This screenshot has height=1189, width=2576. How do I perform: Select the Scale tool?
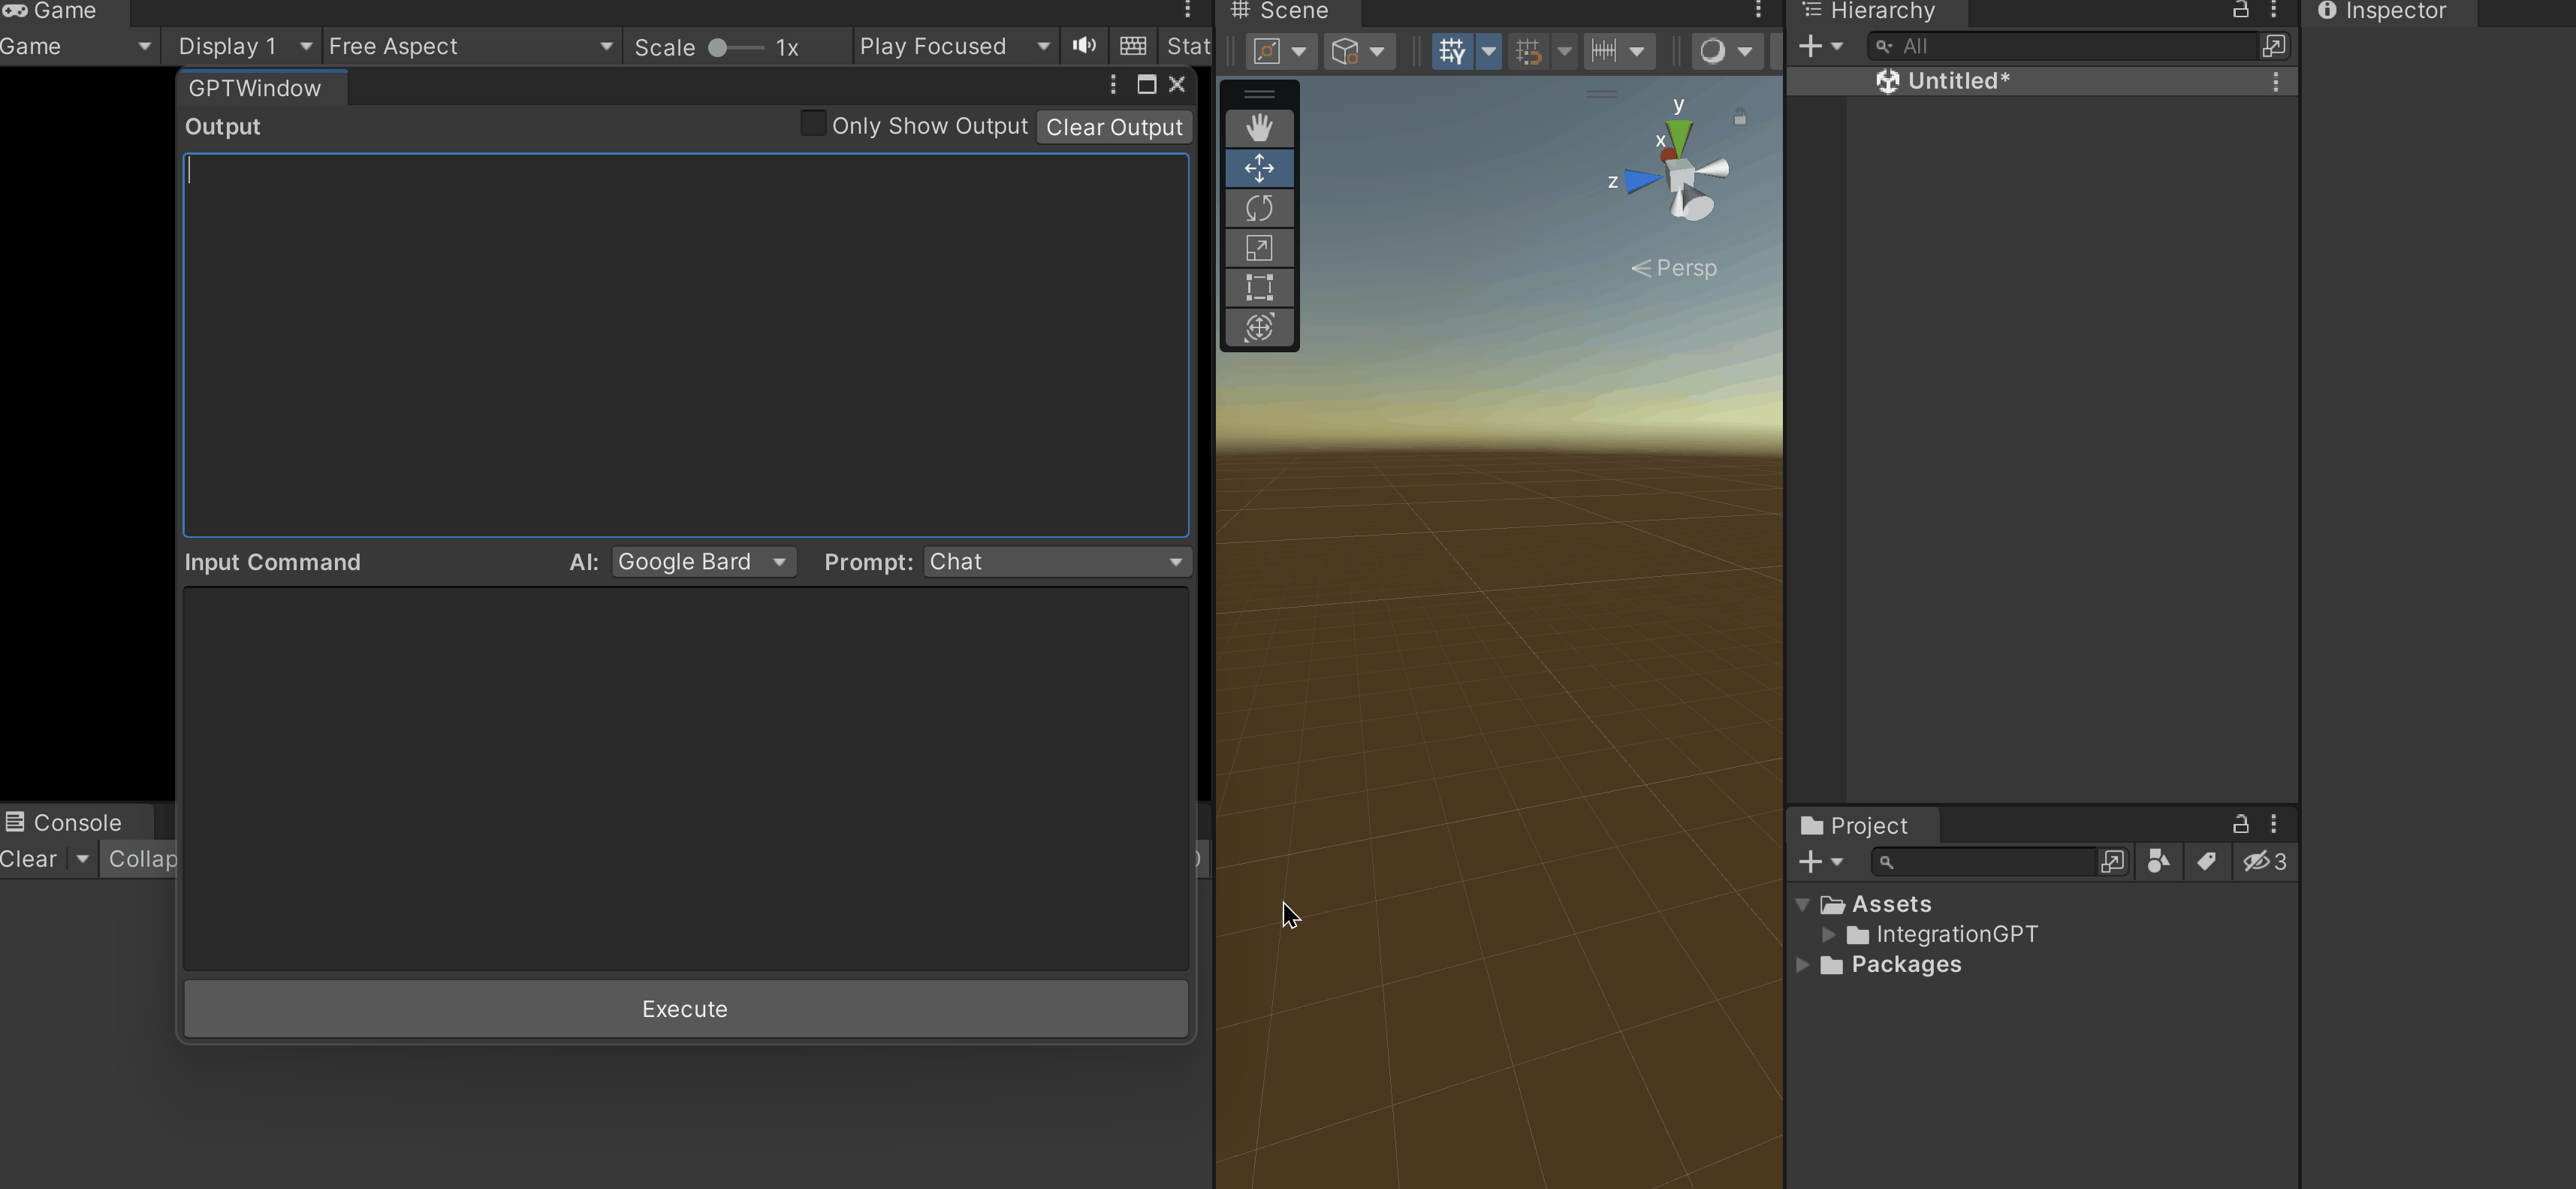click(x=1259, y=248)
